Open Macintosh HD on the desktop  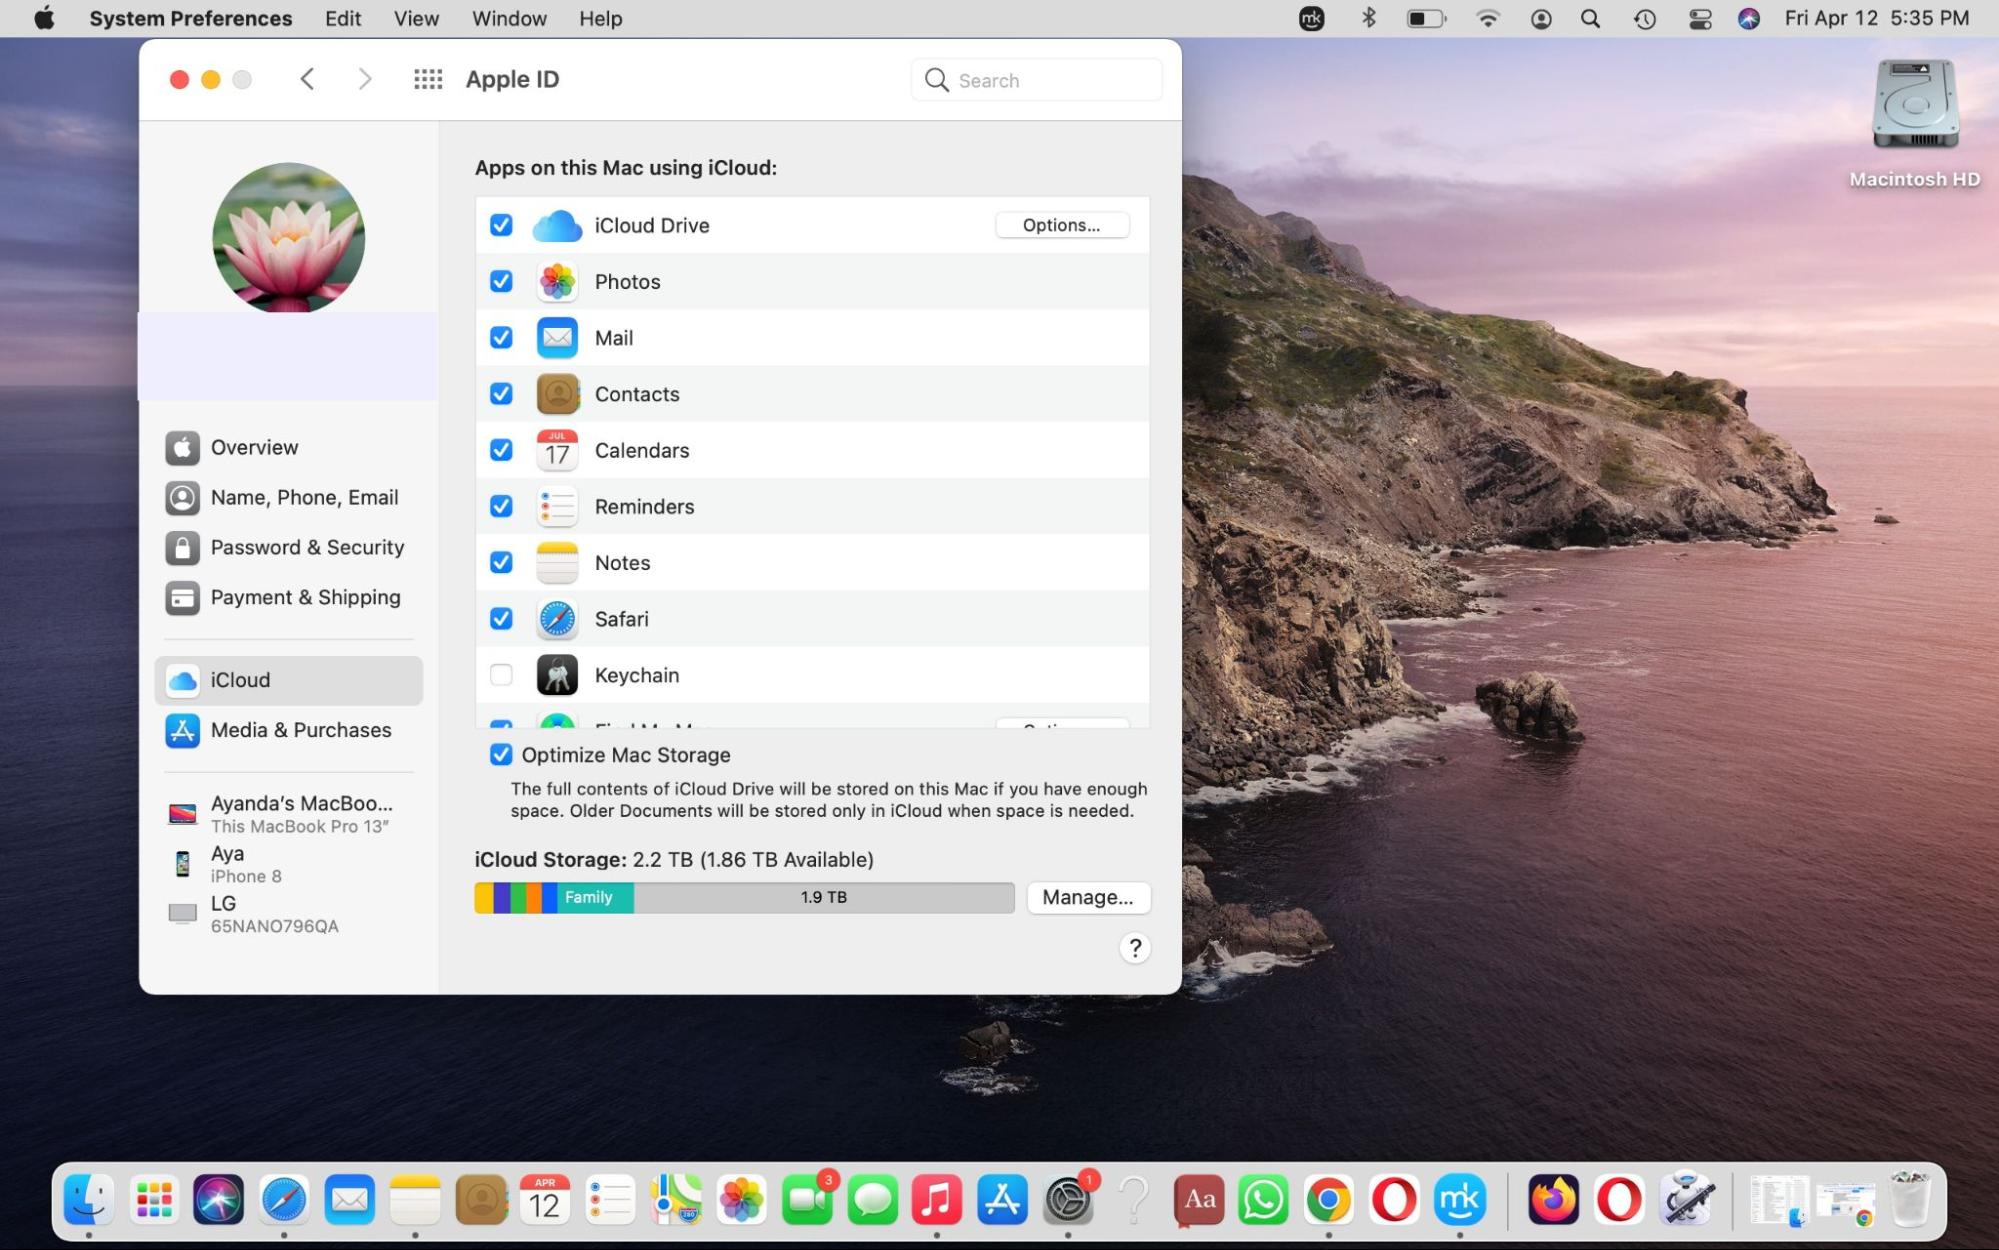point(1914,122)
